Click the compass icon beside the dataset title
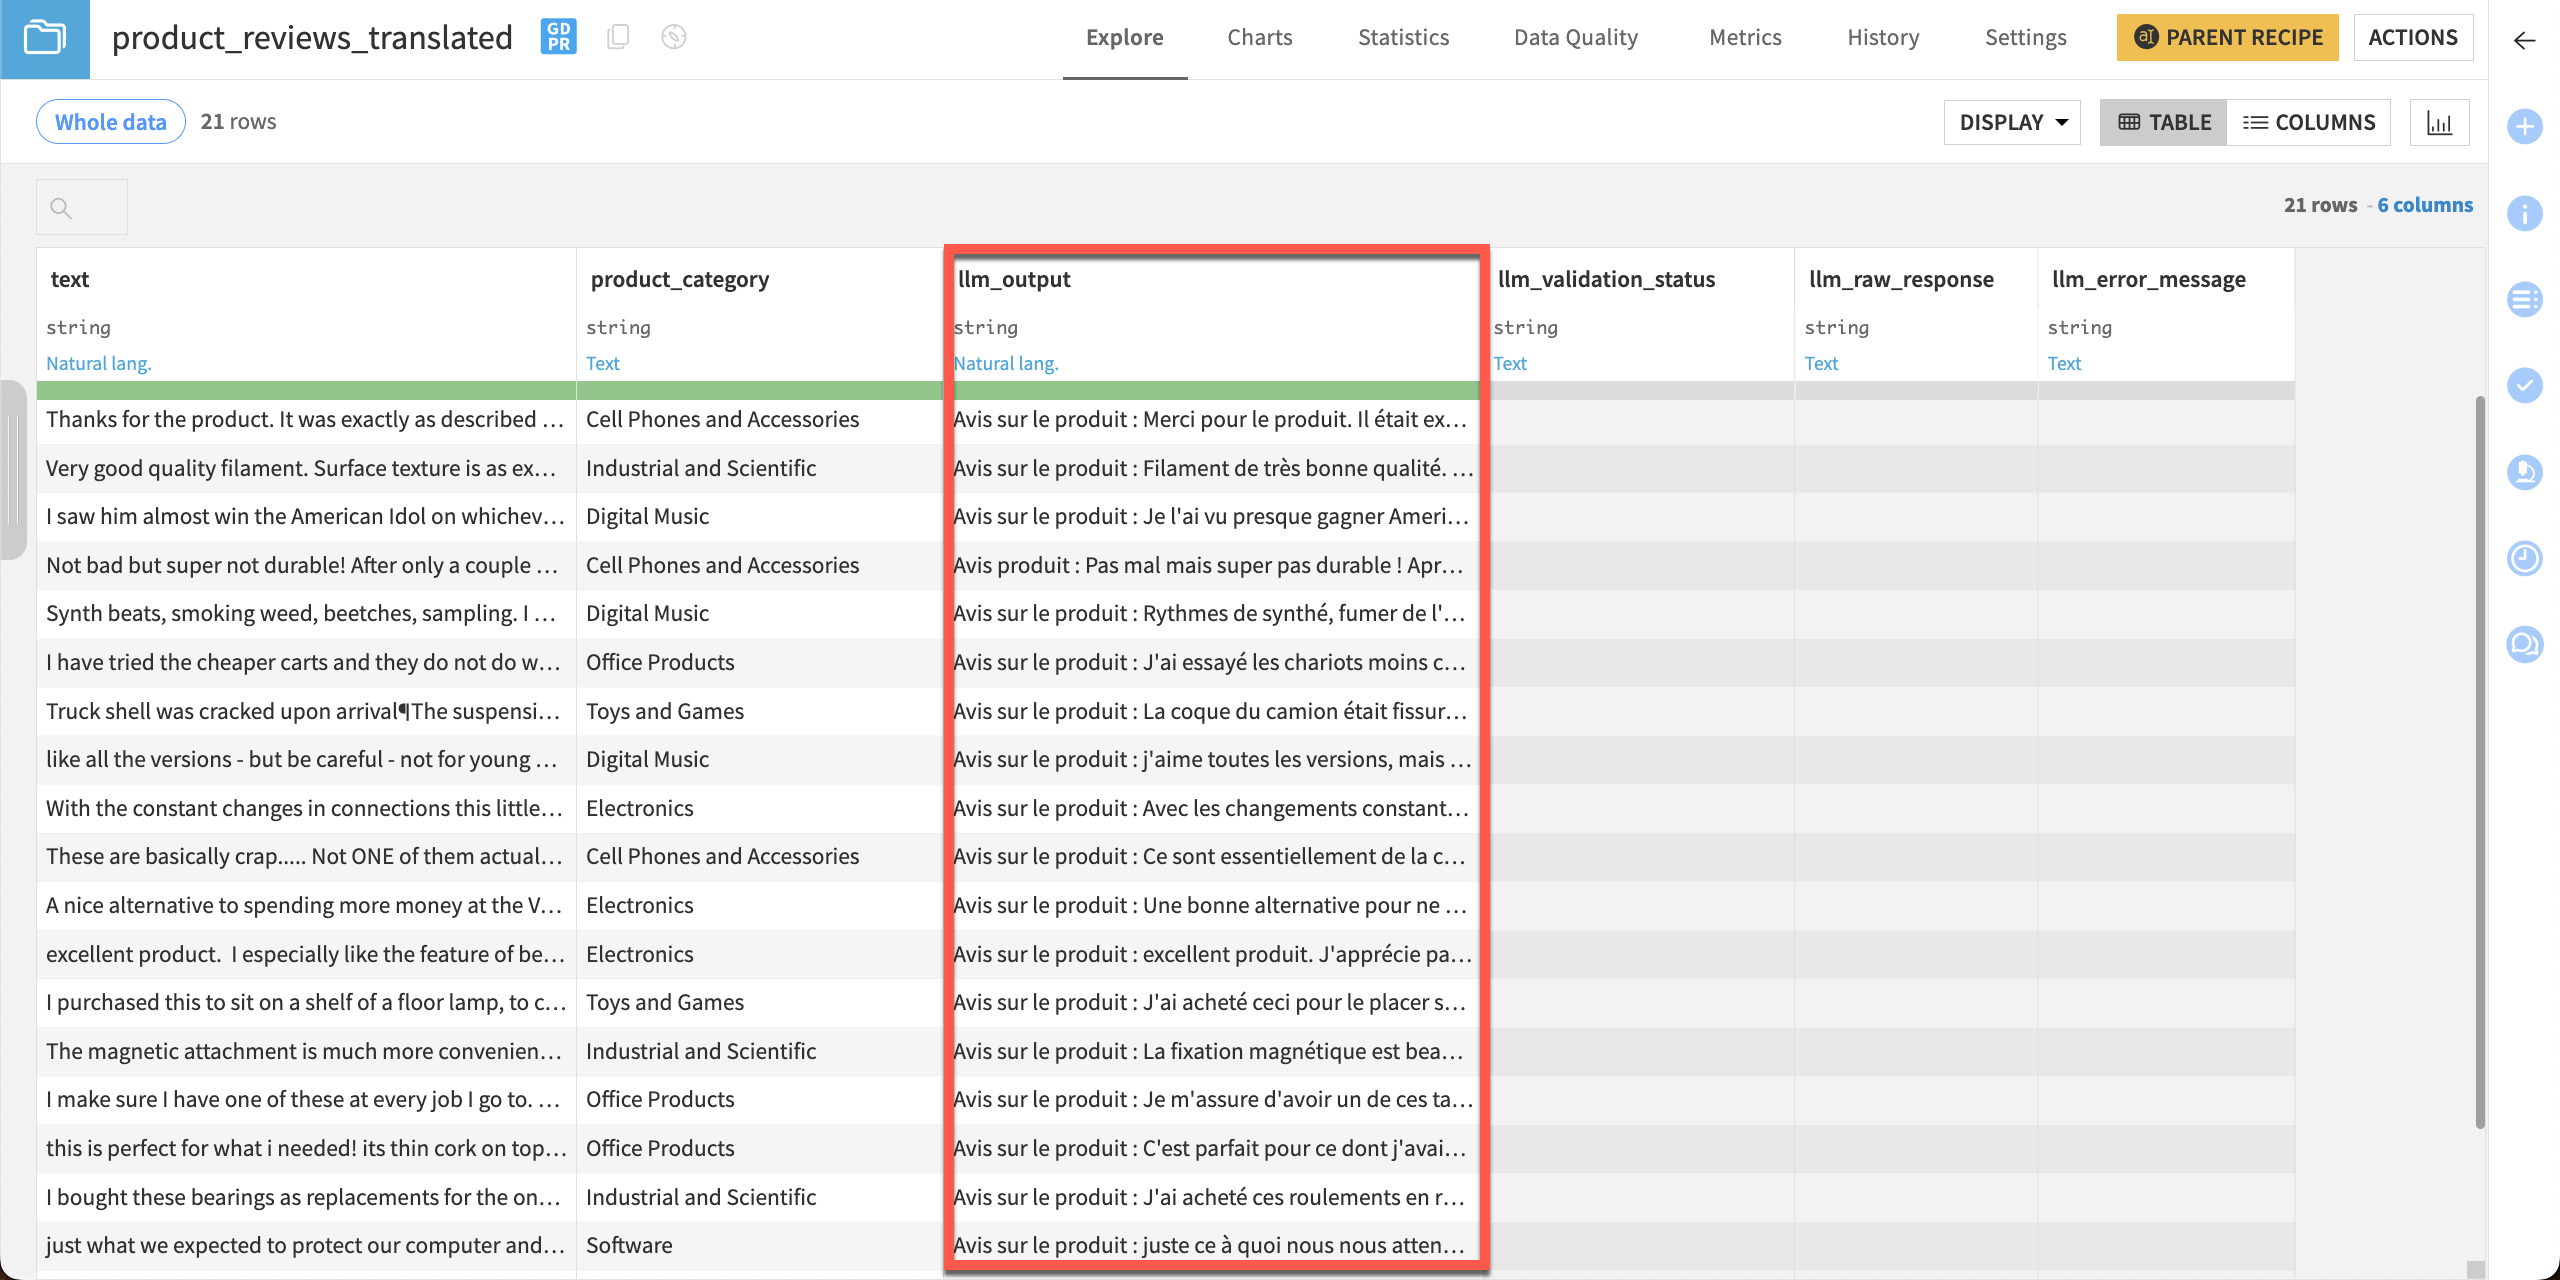Image resolution: width=2560 pixels, height=1280 pixels. (x=674, y=37)
